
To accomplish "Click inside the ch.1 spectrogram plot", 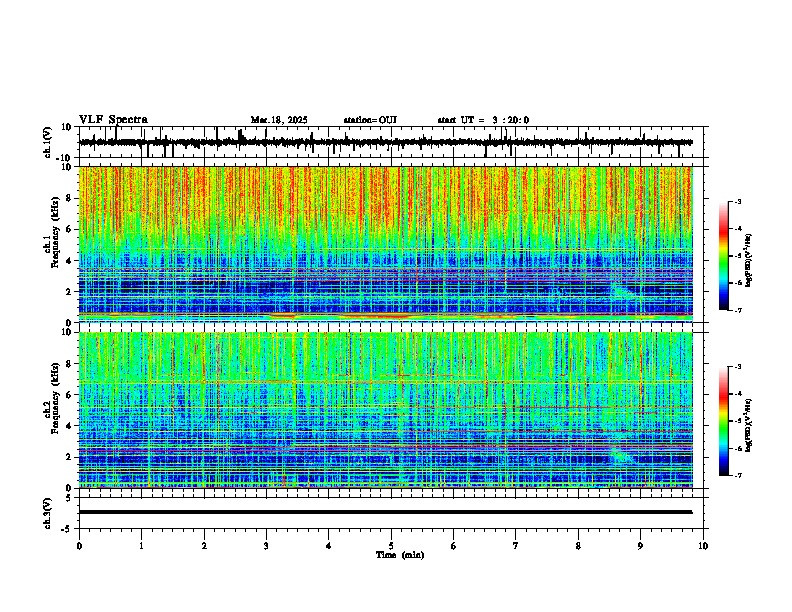I will pos(385,244).
